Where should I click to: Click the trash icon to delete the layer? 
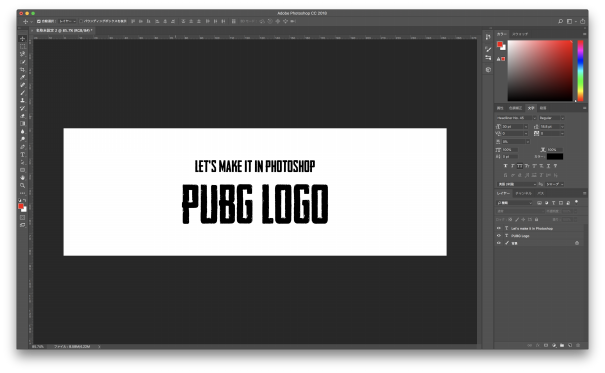coord(578,345)
